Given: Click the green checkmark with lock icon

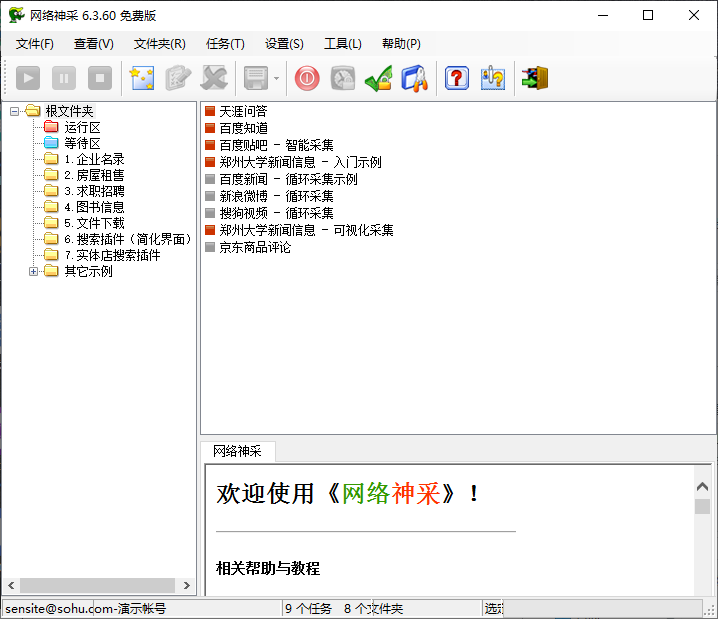Looking at the screenshot, I should pyautogui.click(x=379, y=78).
